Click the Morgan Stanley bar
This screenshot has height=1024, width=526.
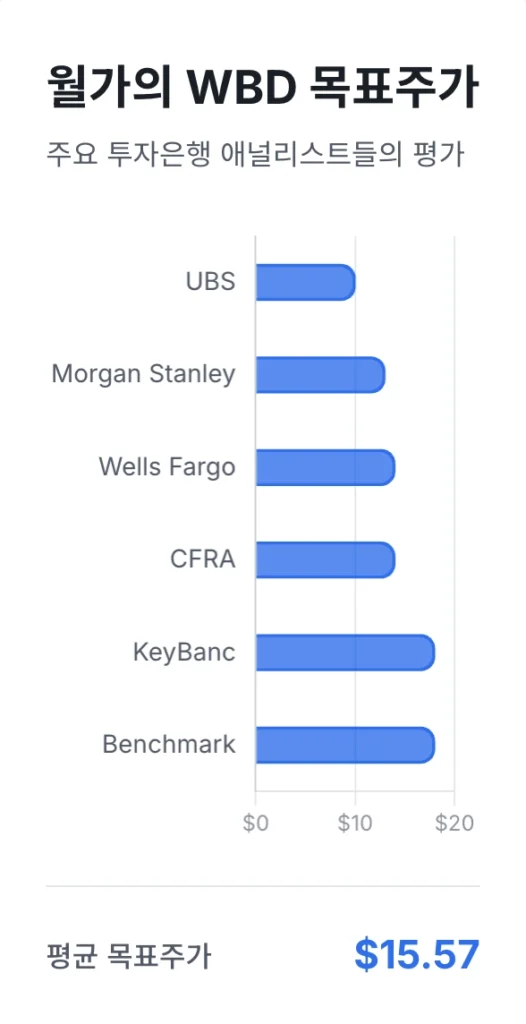320,375
